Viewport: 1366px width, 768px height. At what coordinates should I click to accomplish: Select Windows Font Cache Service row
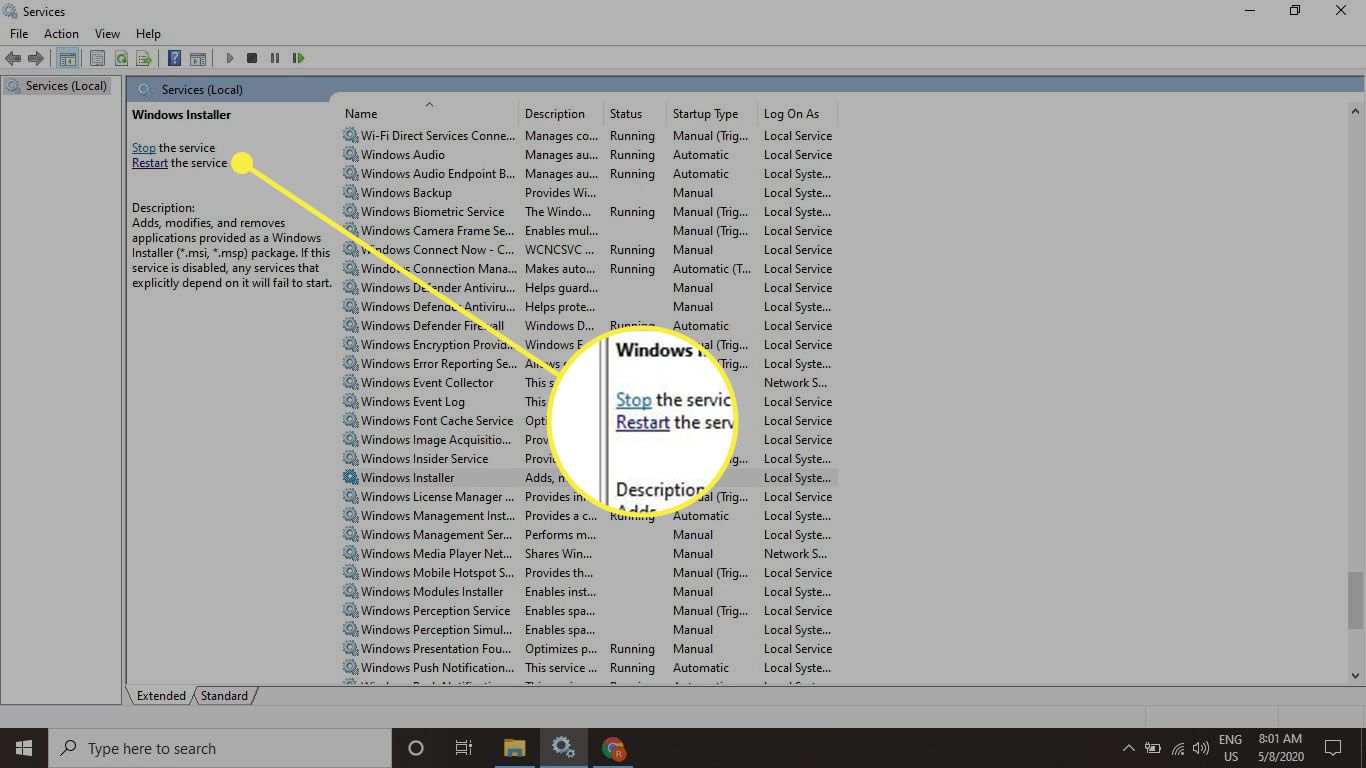pos(590,421)
